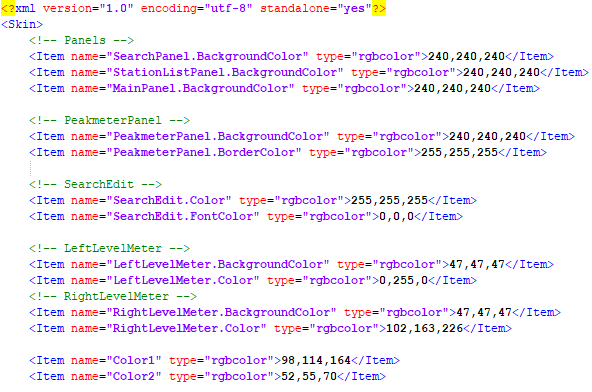Click the standalone="yes" attribute

[316, 8]
